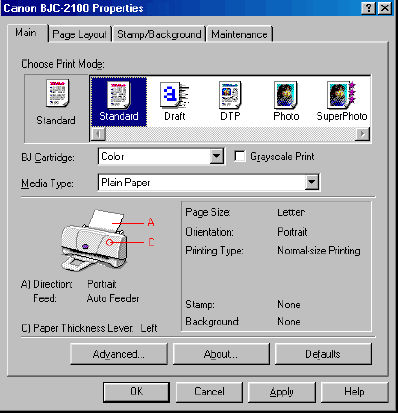The image size is (398, 413).
Task: Switch to the Page Layout tab
Action: pyautogui.click(x=80, y=34)
